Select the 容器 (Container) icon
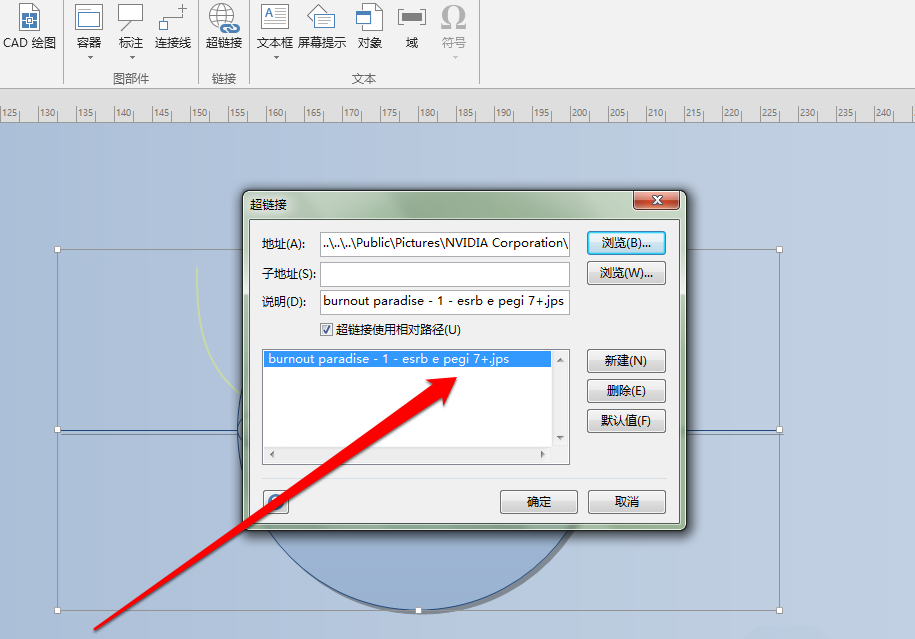Screen dimensions: 915x639 click(88, 22)
